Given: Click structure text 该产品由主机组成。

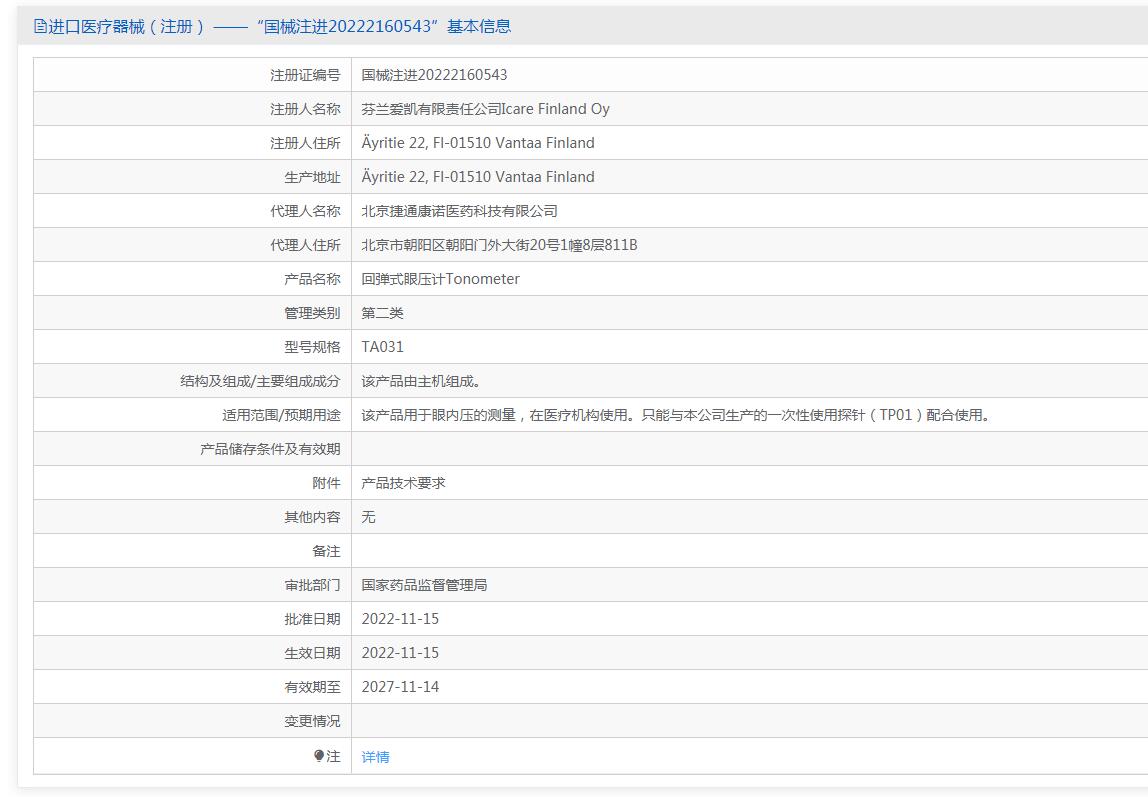Looking at the screenshot, I should tap(421, 381).
